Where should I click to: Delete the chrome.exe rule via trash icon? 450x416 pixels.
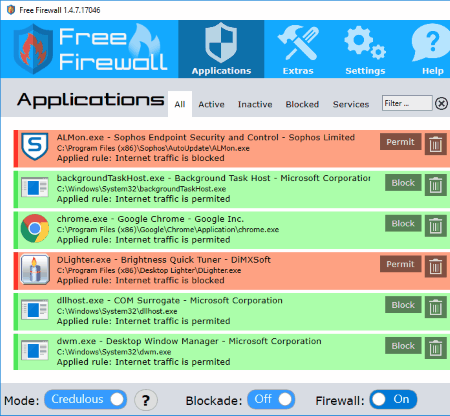click(x=435, y=226)
